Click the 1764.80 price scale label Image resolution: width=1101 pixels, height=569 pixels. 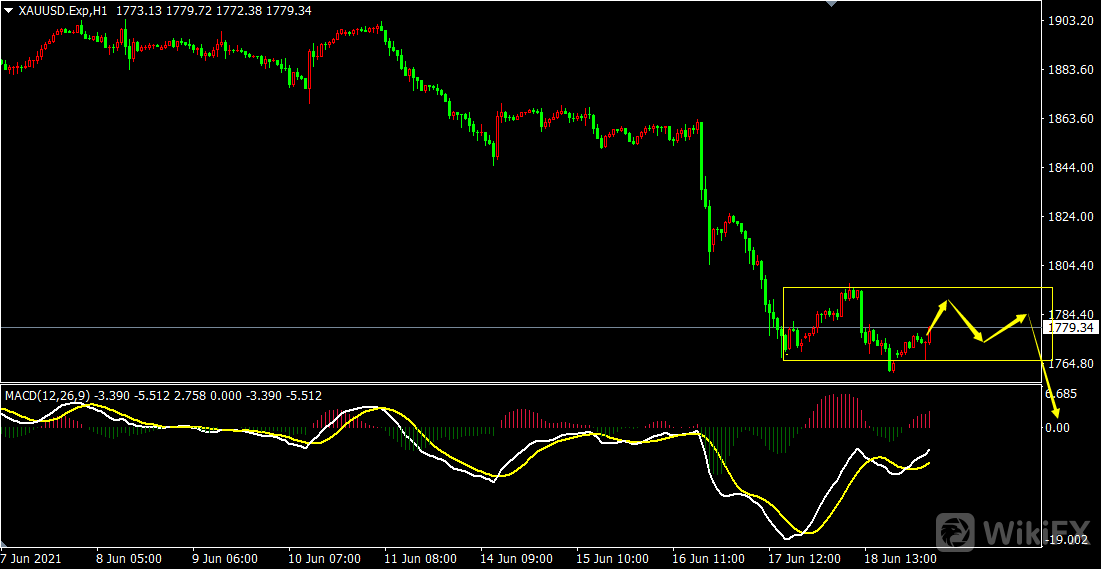tap(1067, 364)
